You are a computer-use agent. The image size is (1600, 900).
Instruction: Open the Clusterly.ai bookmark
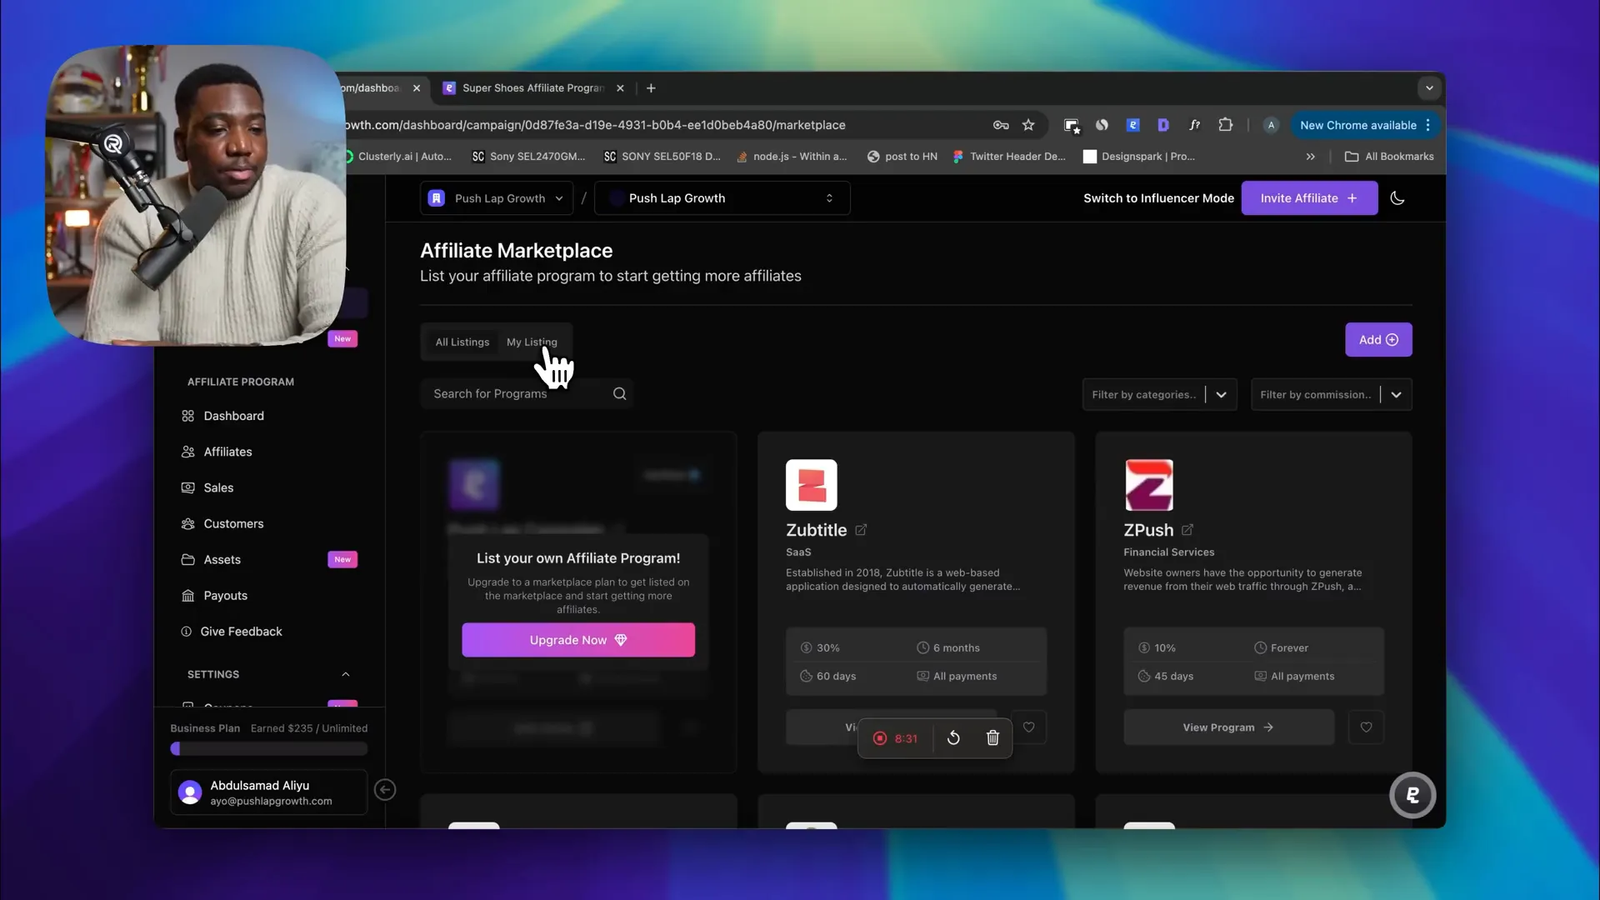pyautogui.click(x=398, y=156)
